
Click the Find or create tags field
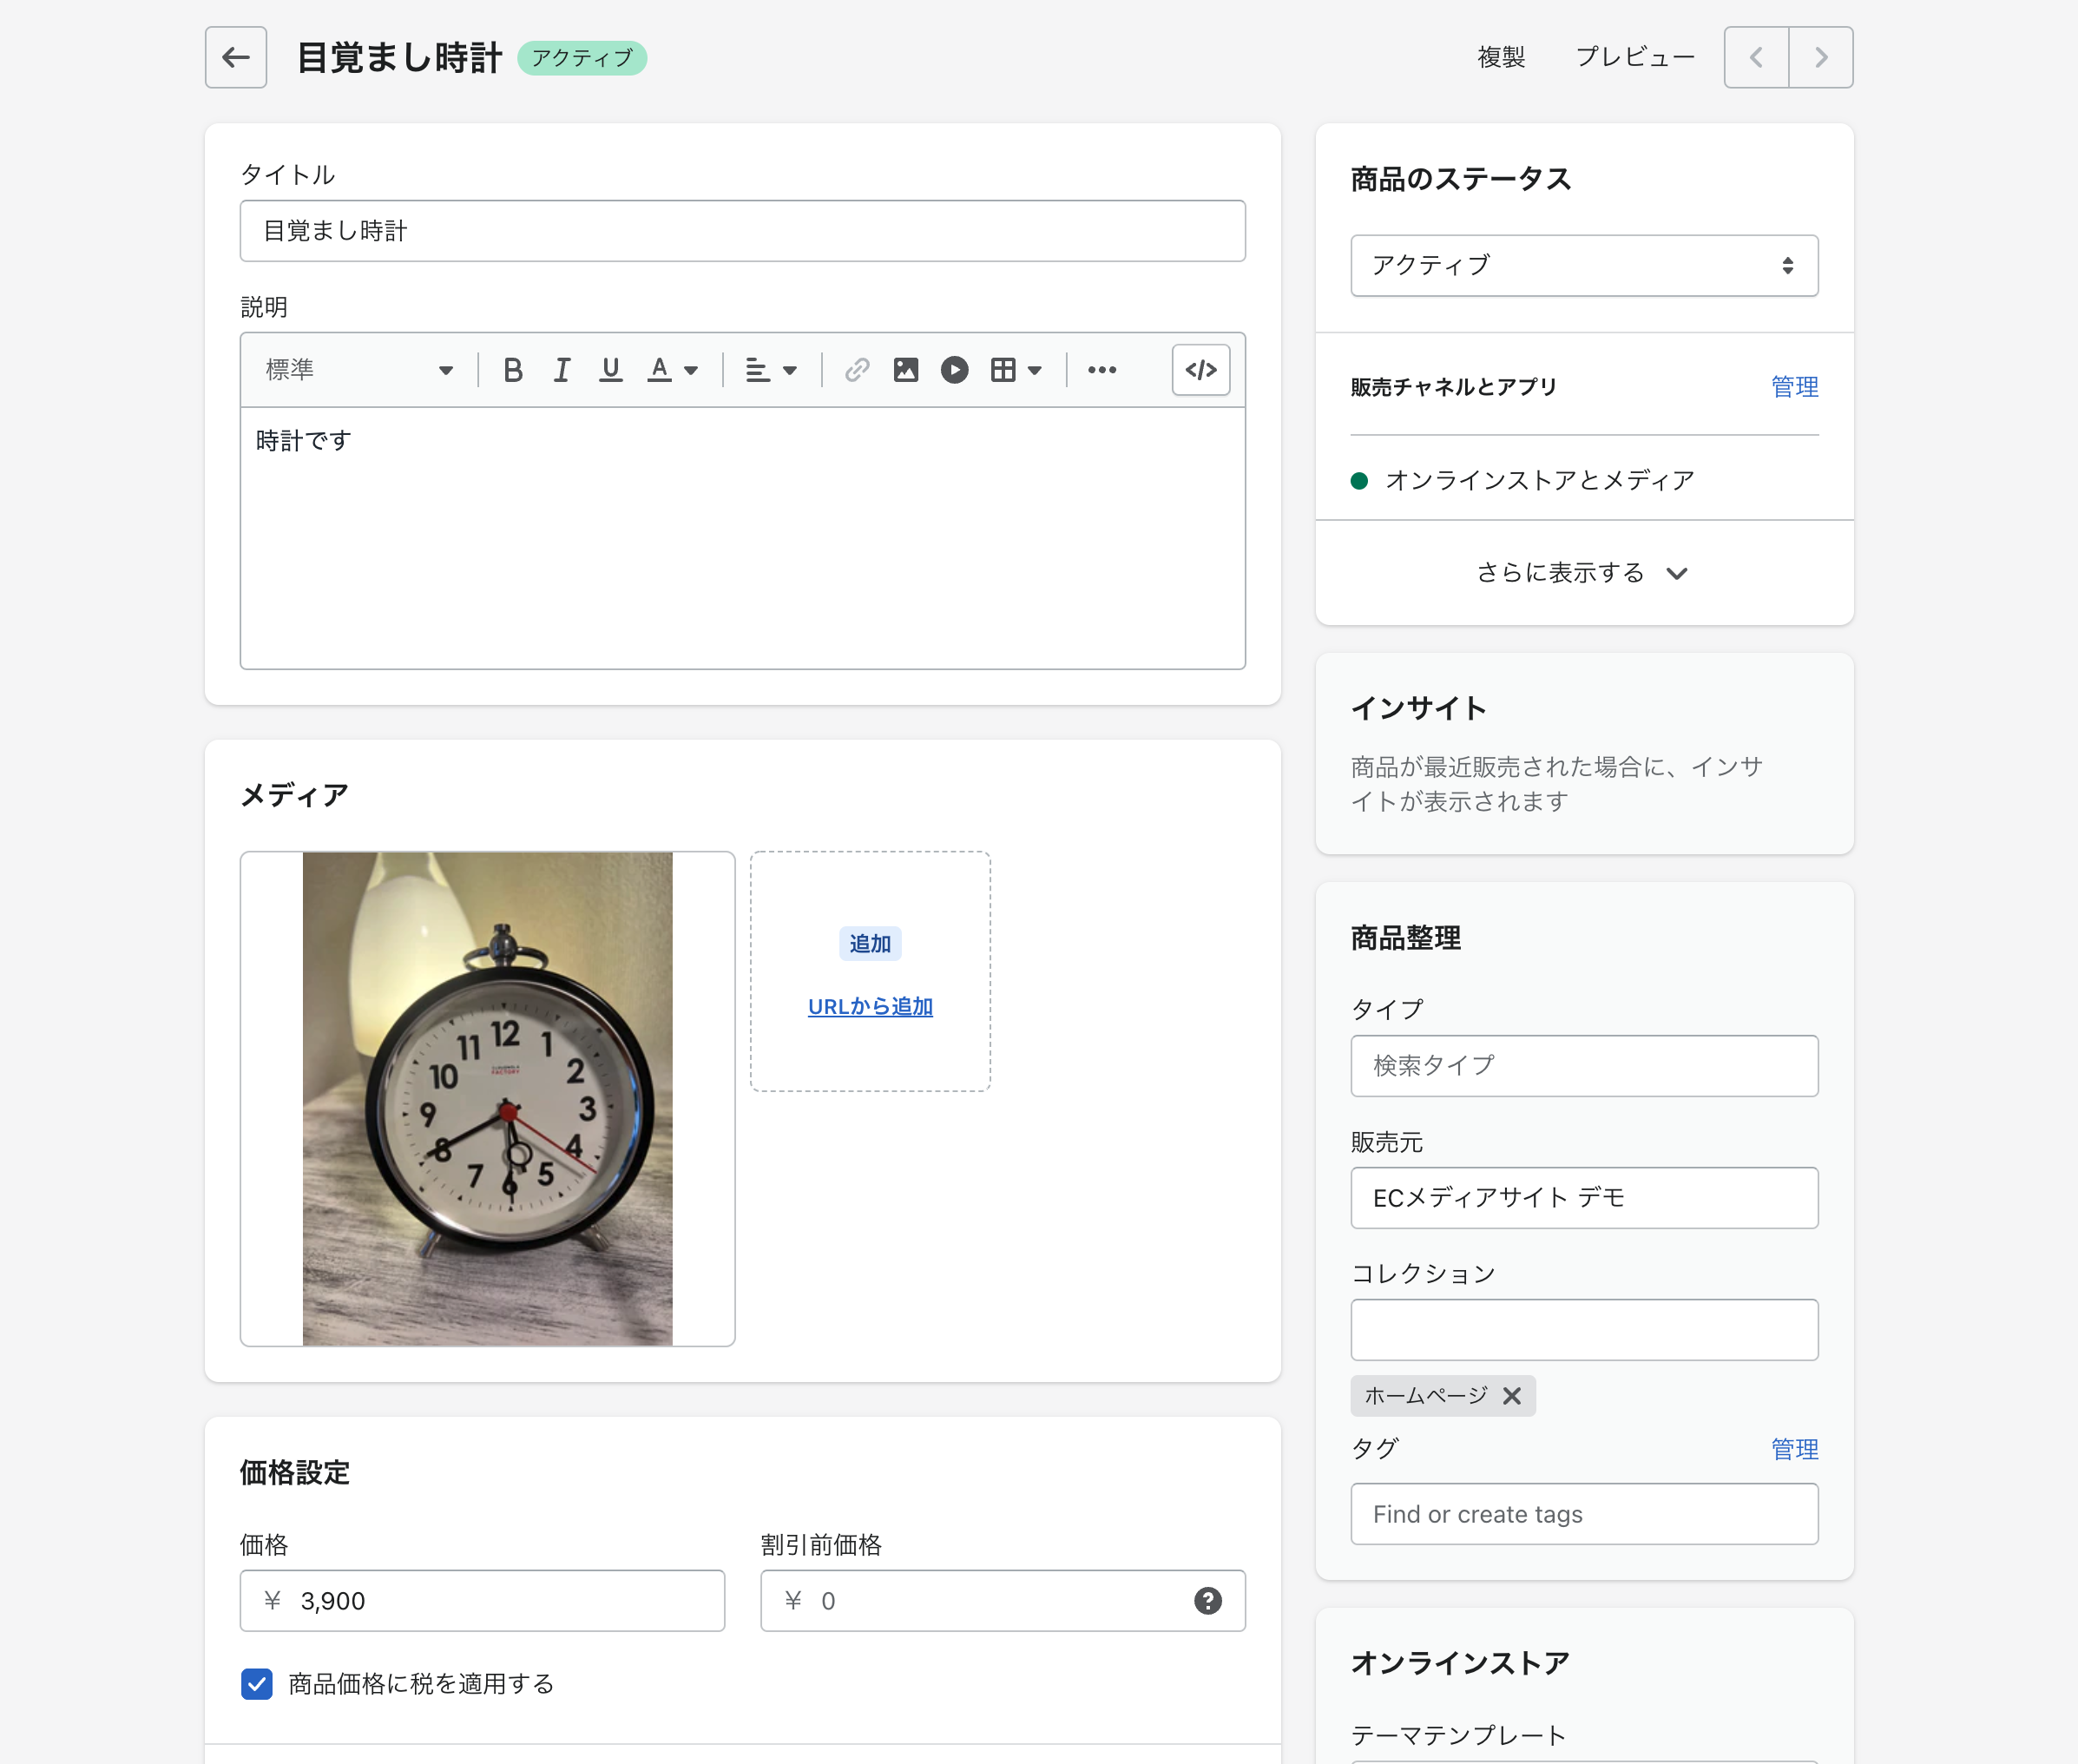[1583, 1514]
